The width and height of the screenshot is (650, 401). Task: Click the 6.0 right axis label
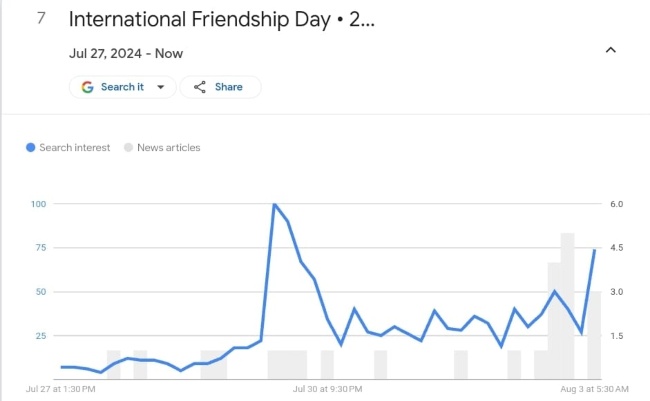[x=617, y=204]
